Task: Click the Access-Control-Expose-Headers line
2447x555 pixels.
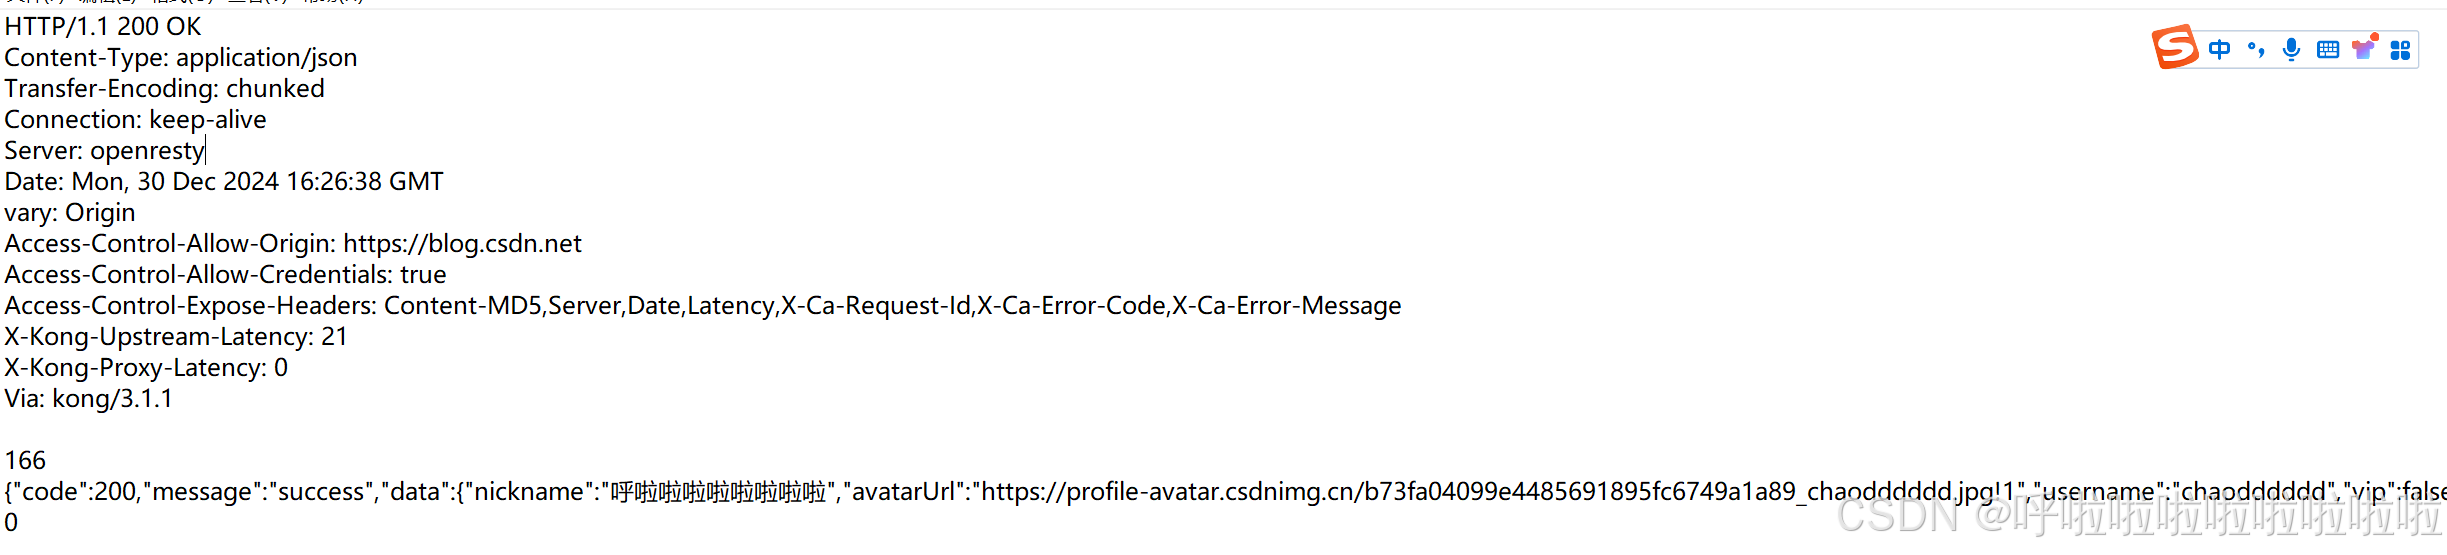Action: tap(703, 306)
